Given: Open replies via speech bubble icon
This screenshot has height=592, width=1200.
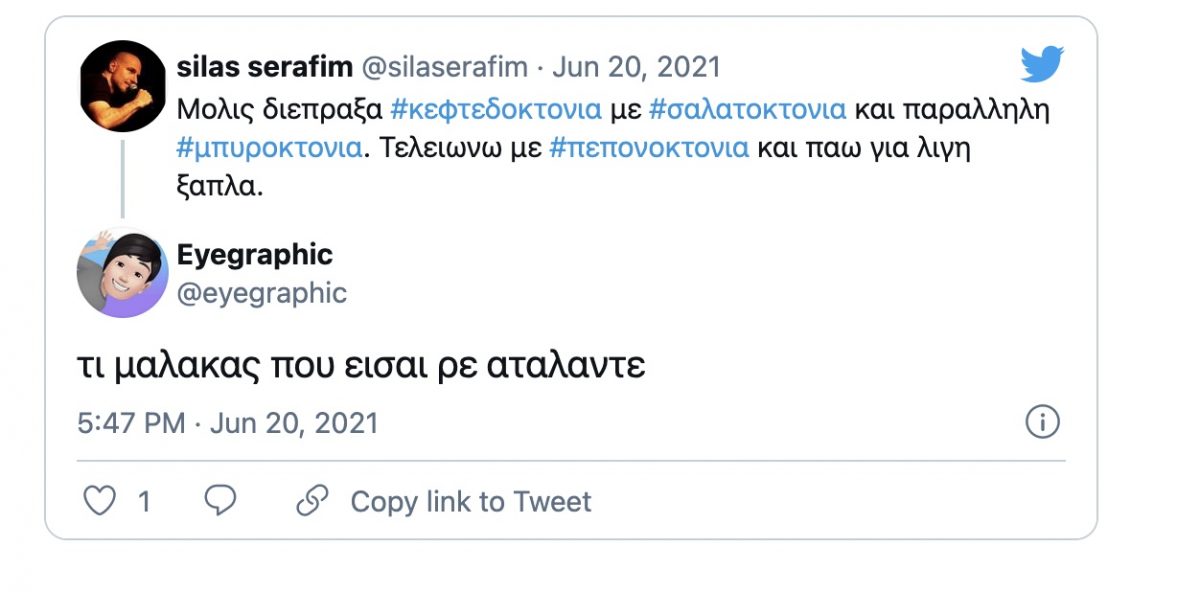Looking at the screenshot, I should tap(220, 500).
